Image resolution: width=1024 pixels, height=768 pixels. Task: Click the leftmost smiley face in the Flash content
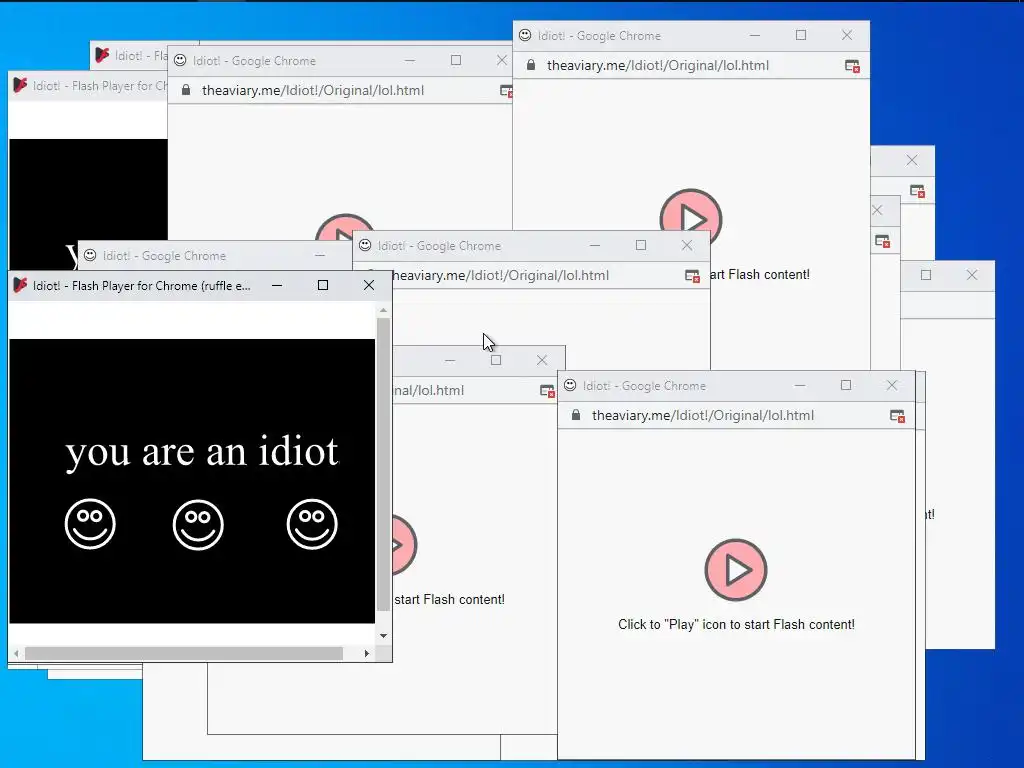tap(90, 524)
